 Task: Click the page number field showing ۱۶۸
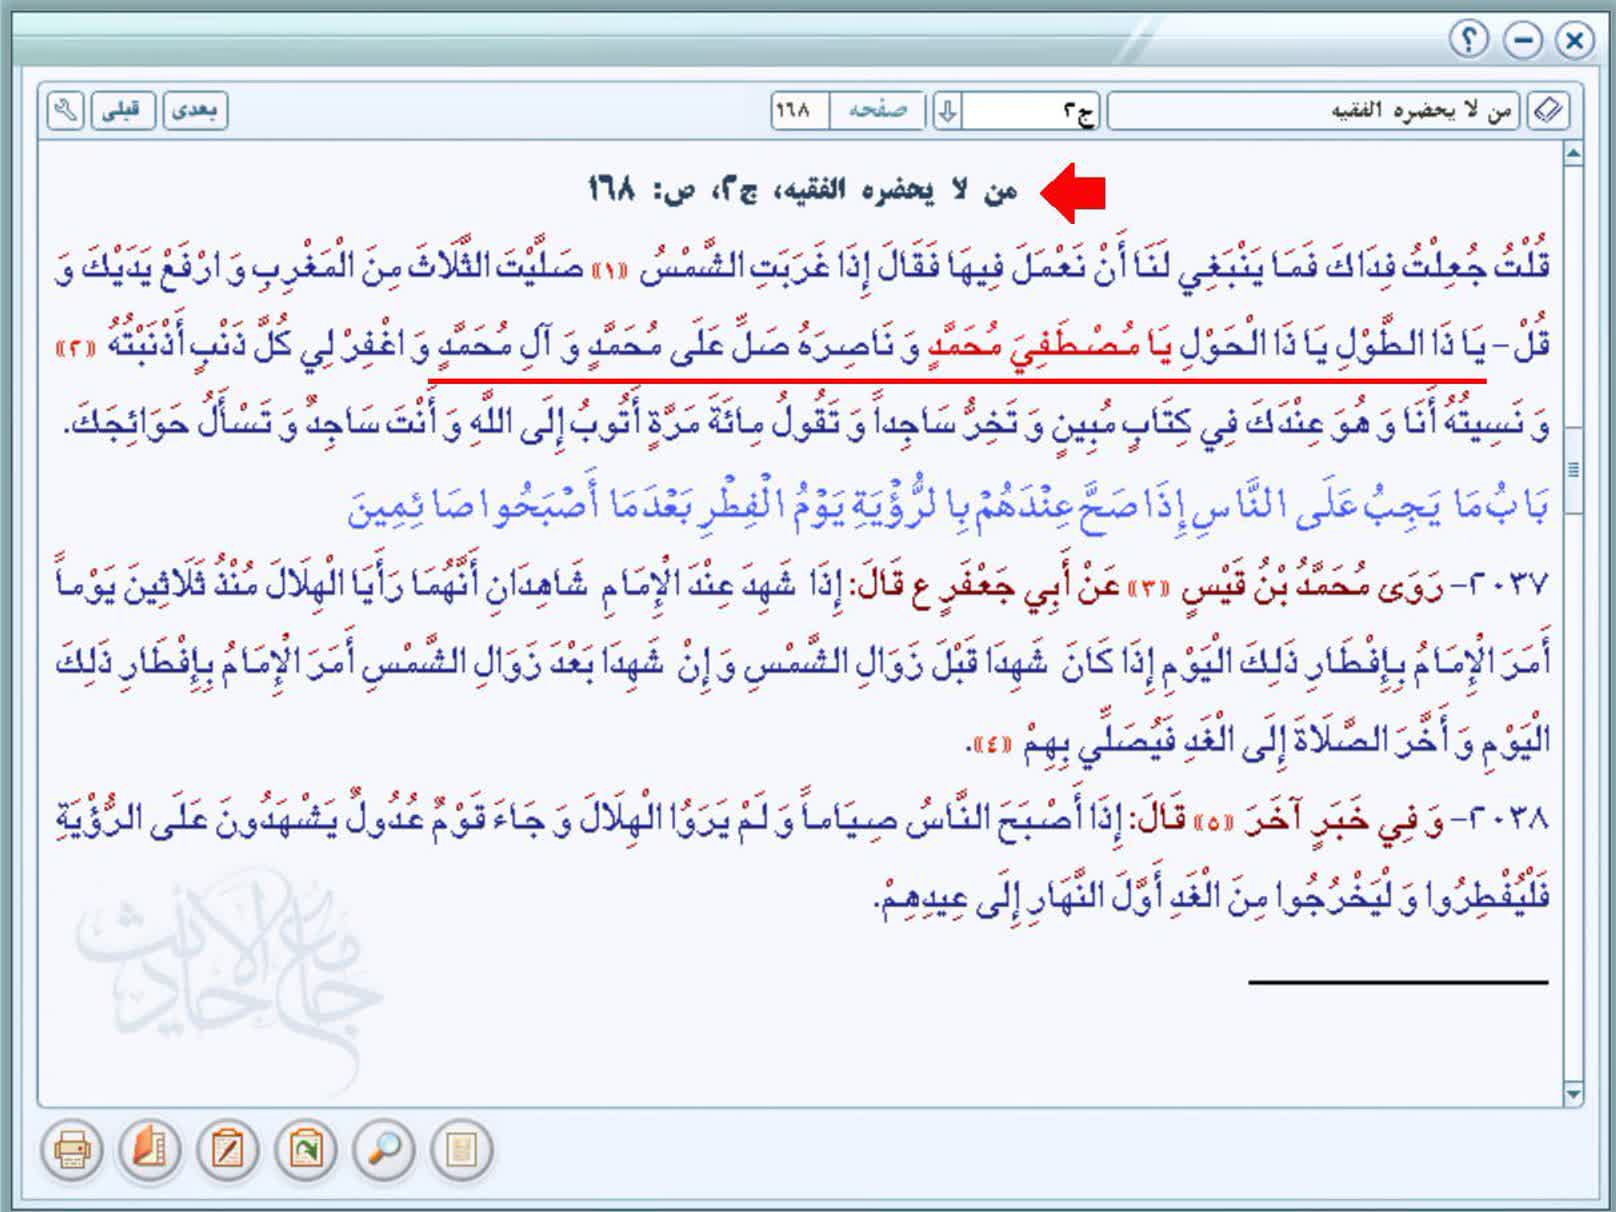[x=799, y=110]
